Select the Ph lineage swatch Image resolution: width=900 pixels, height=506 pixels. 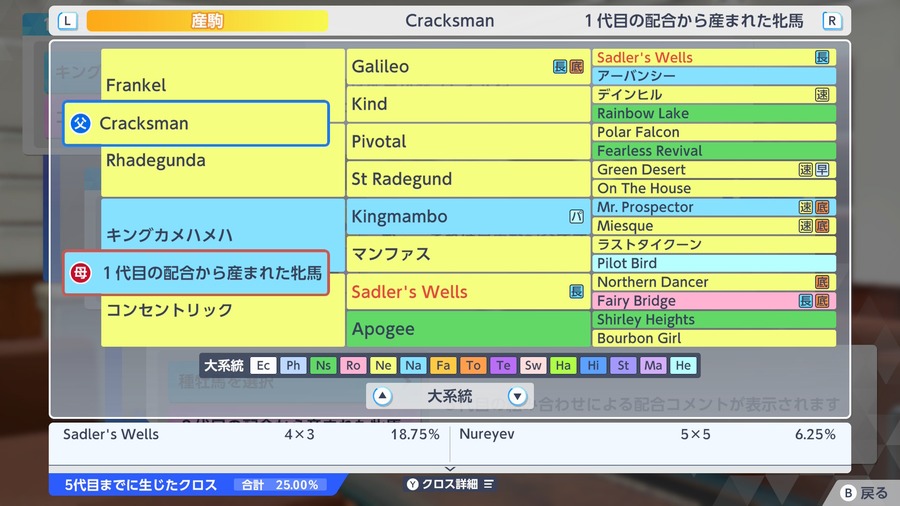tap(293, 365)
